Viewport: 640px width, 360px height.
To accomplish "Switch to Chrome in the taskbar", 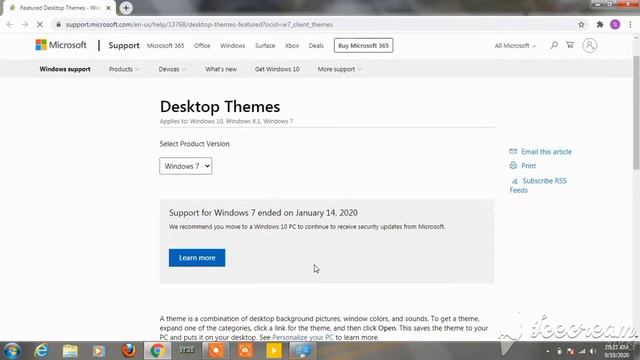I will pyautogui.click(x=158, y=351).
